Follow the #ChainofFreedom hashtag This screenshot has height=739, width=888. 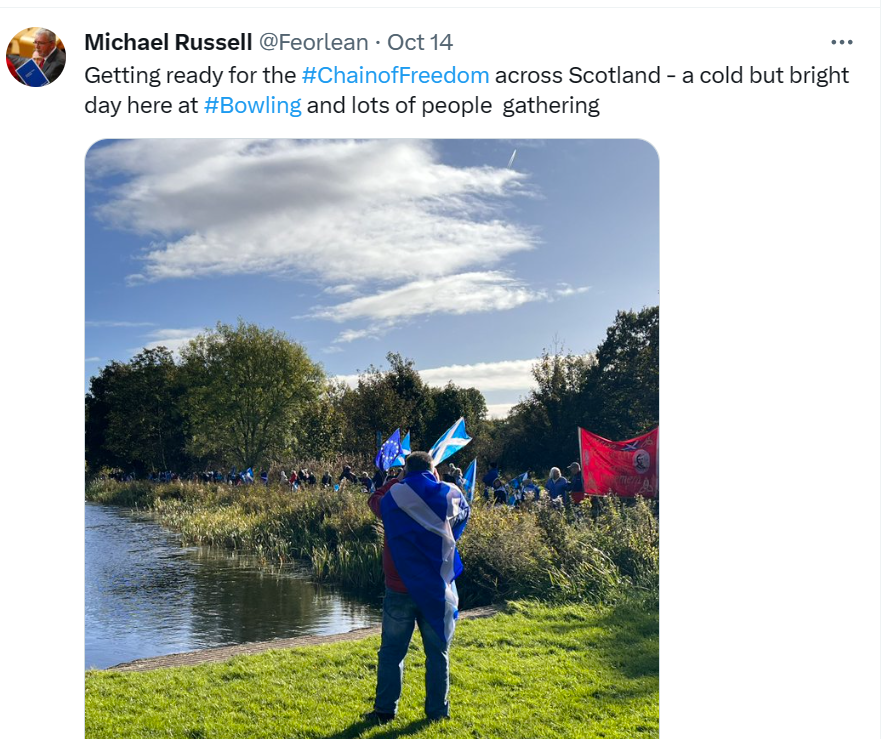coord(395,75)
